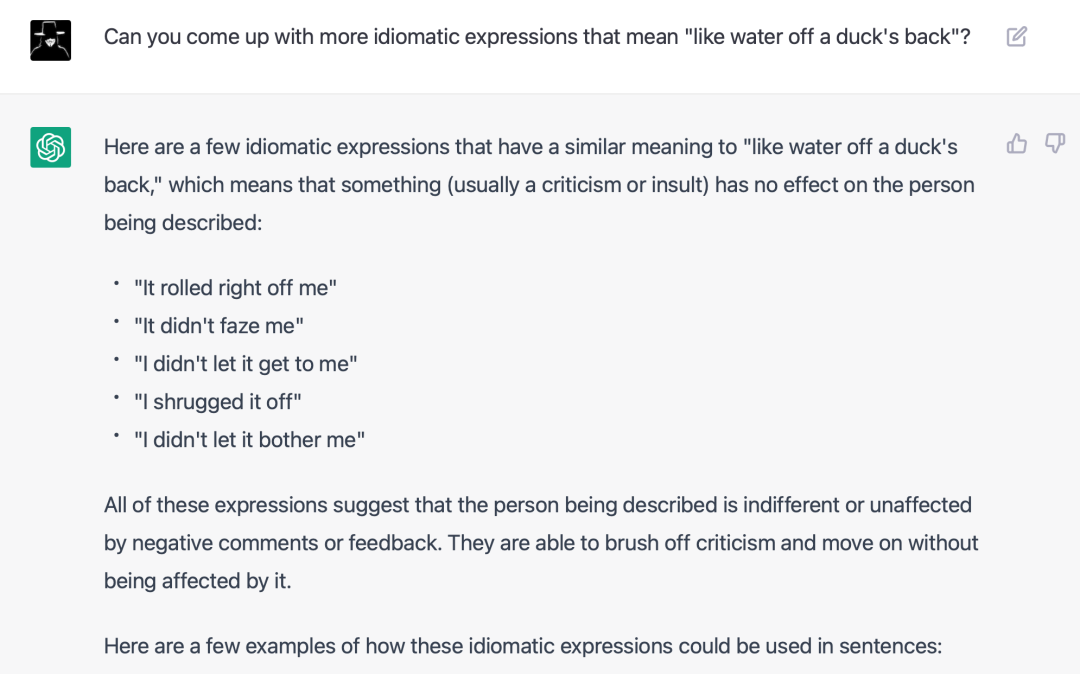Give the response a thumbs up
This screenshot has height=674, width=1080.
click(1017, 144)
